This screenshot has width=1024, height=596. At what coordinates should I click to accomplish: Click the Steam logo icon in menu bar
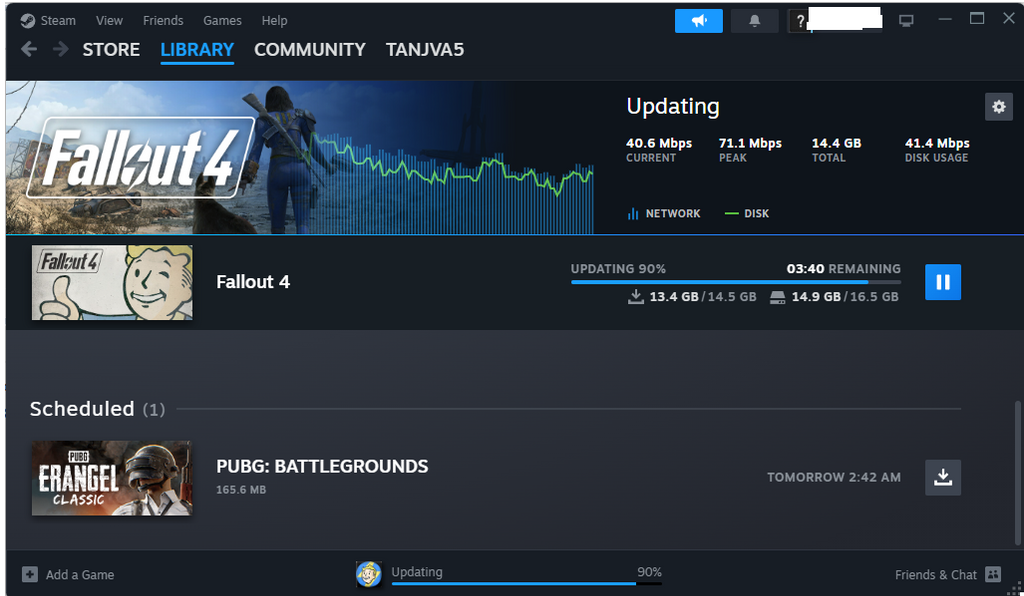[27, 21]
